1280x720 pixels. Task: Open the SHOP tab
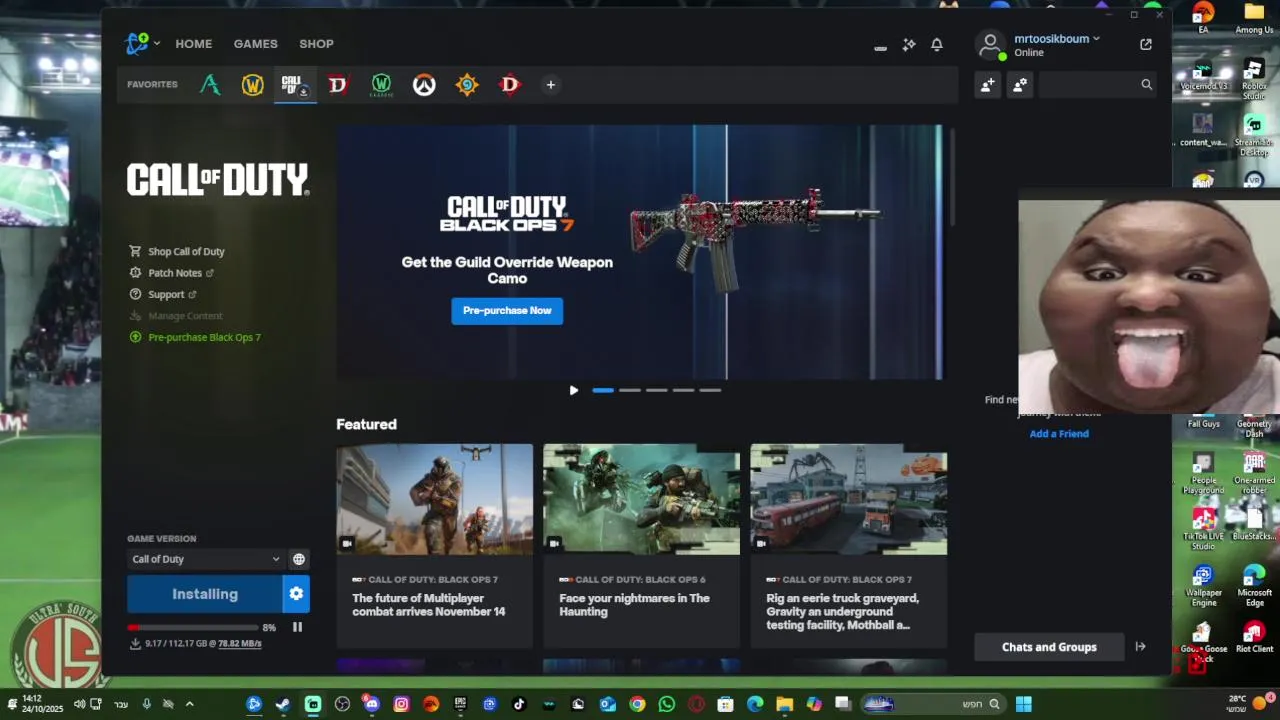[316, 44]
